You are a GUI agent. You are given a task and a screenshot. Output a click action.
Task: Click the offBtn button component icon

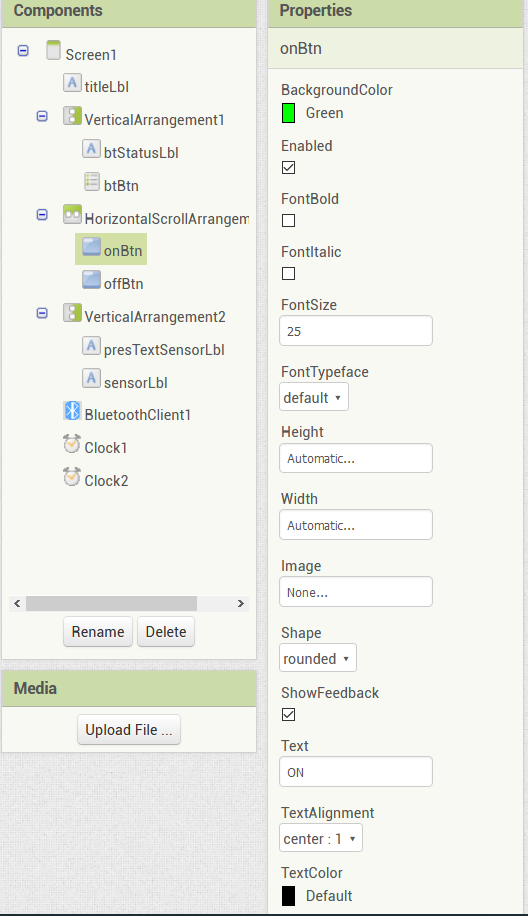click(91, 280)
